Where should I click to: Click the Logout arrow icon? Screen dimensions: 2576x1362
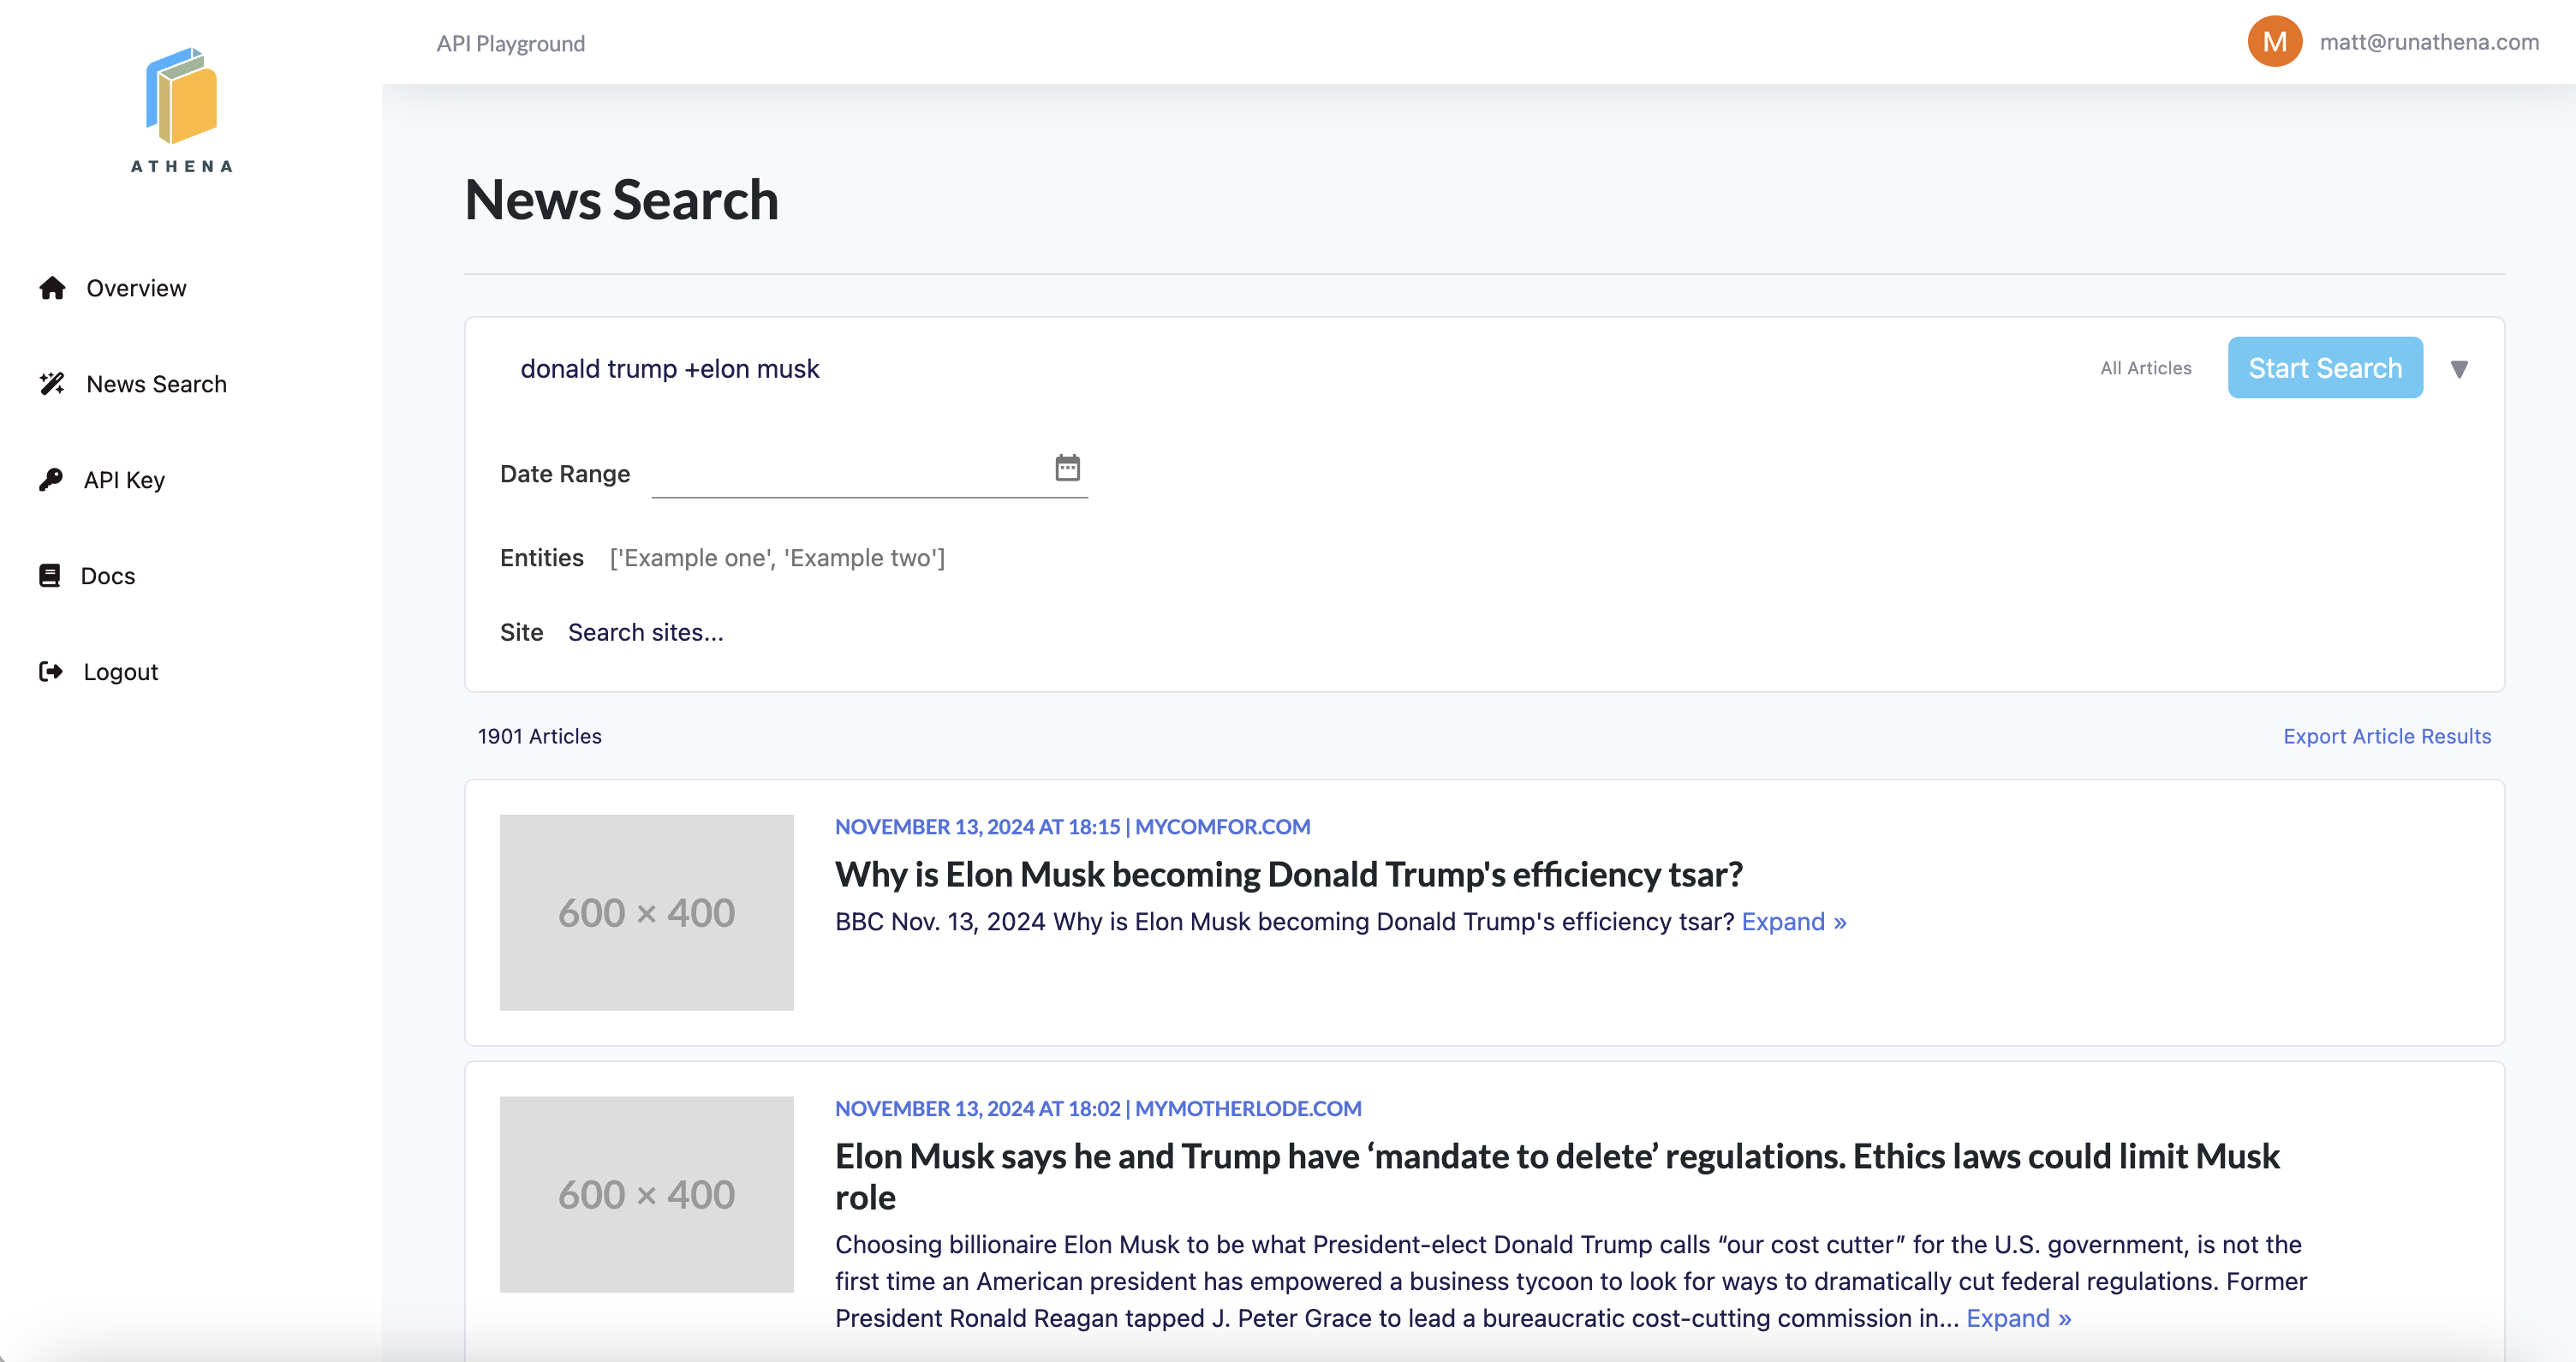coord(51,672)
